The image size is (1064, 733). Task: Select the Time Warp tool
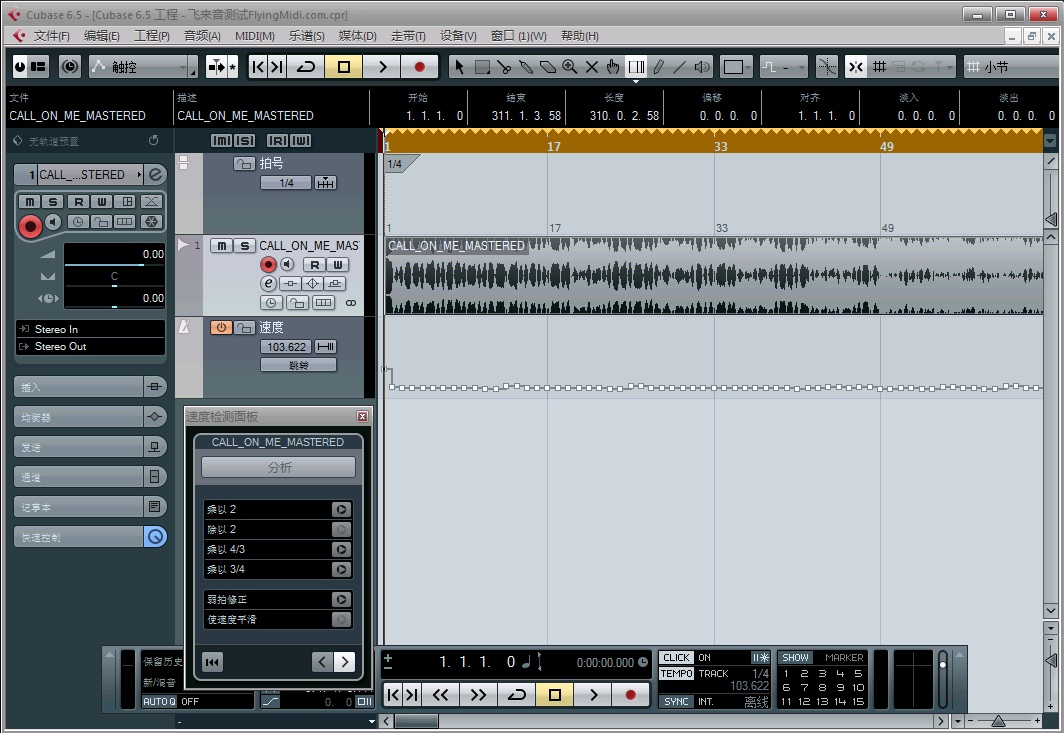point(636,67)
